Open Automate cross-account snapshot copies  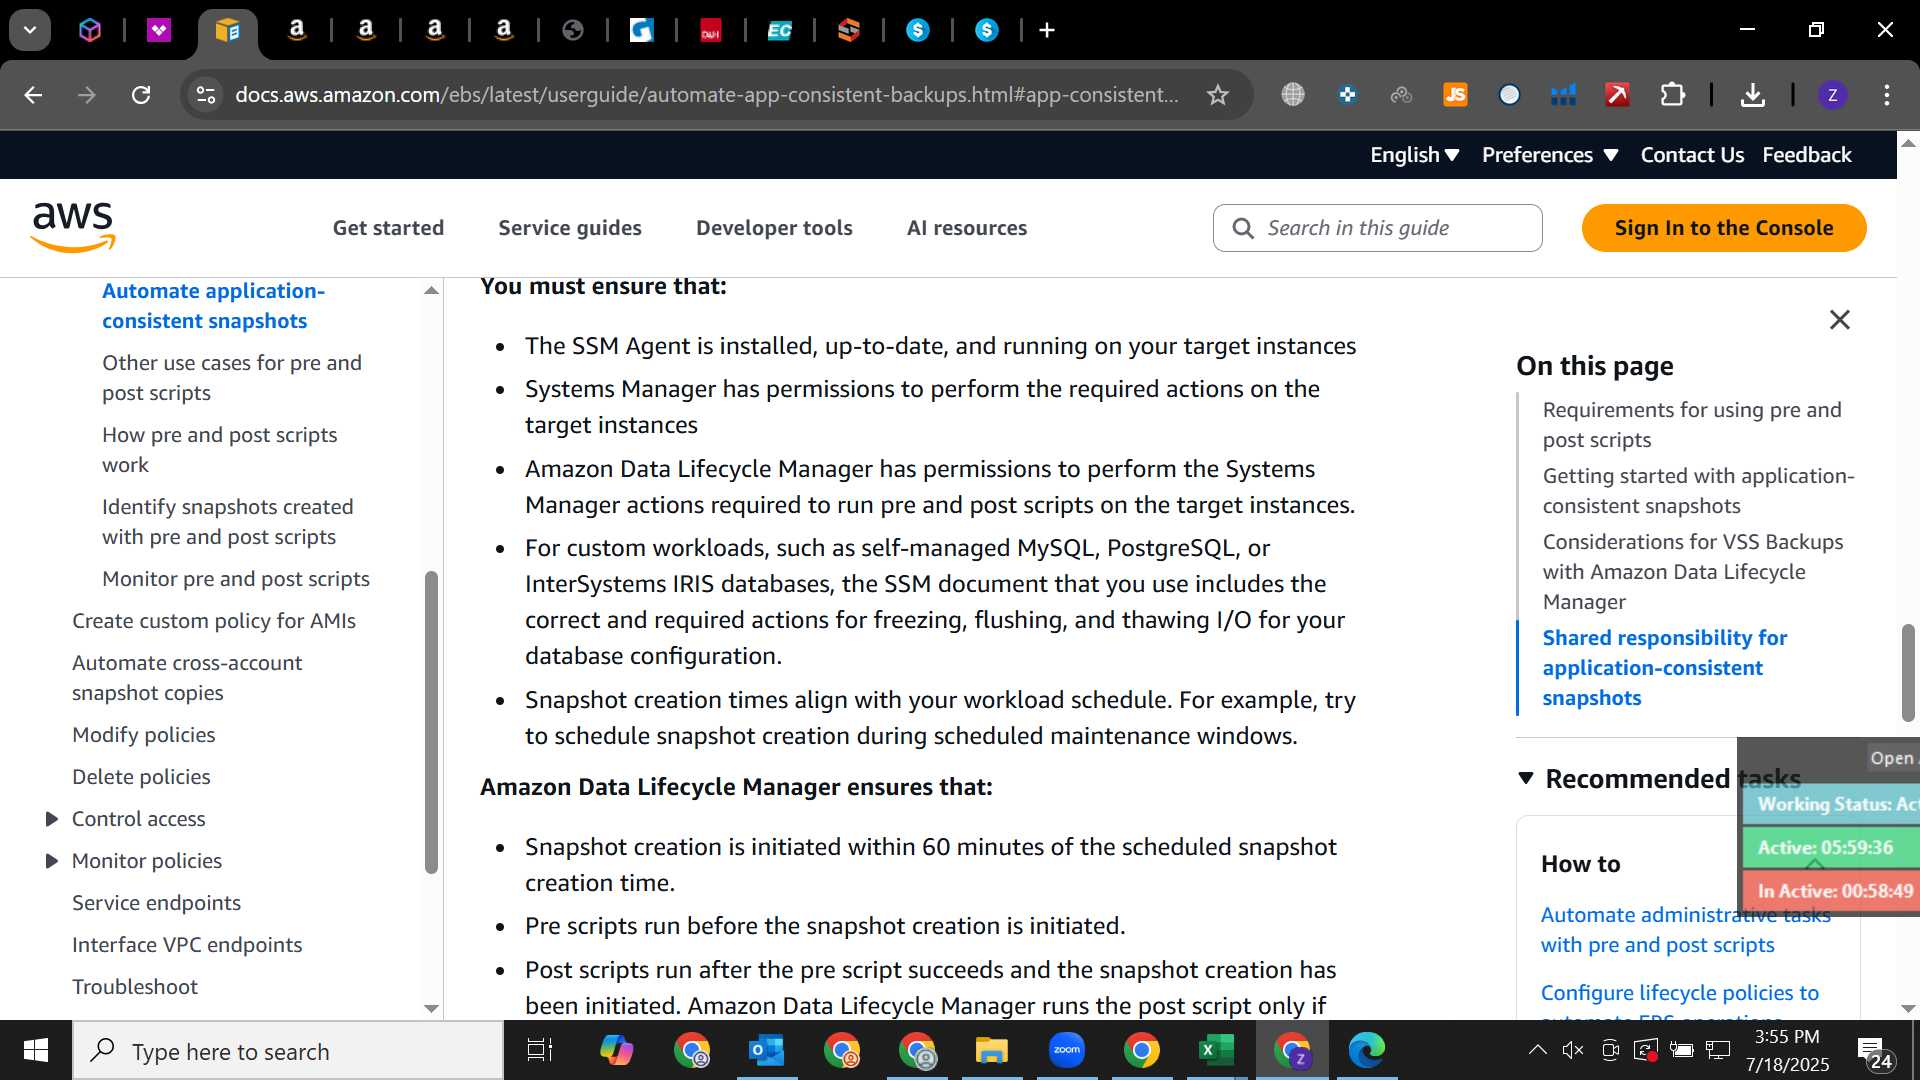click(x=186, y=678)
